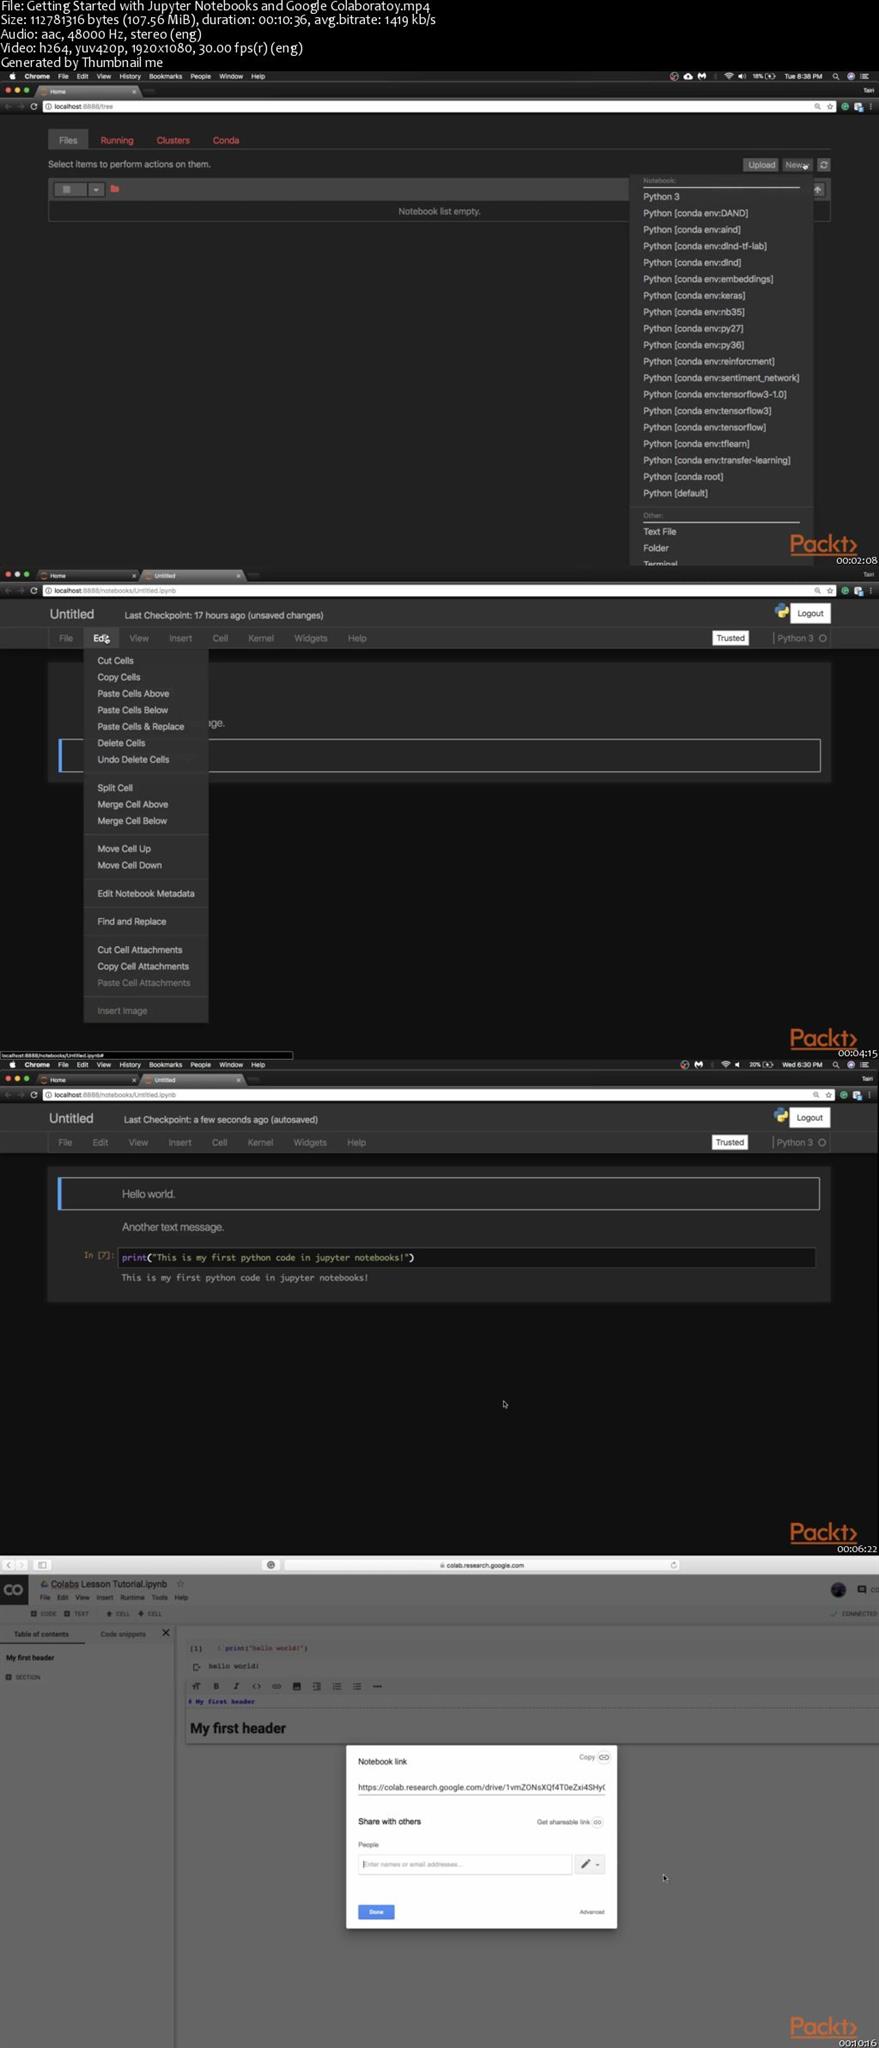
Task: Click the three-dot more icon in Colab text toolbar
Action: point(377,1686)
